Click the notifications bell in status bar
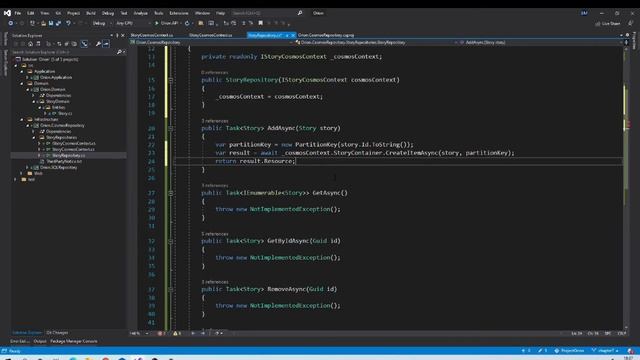640x360 pixels. pyautogui.click(x=631, y=351)
